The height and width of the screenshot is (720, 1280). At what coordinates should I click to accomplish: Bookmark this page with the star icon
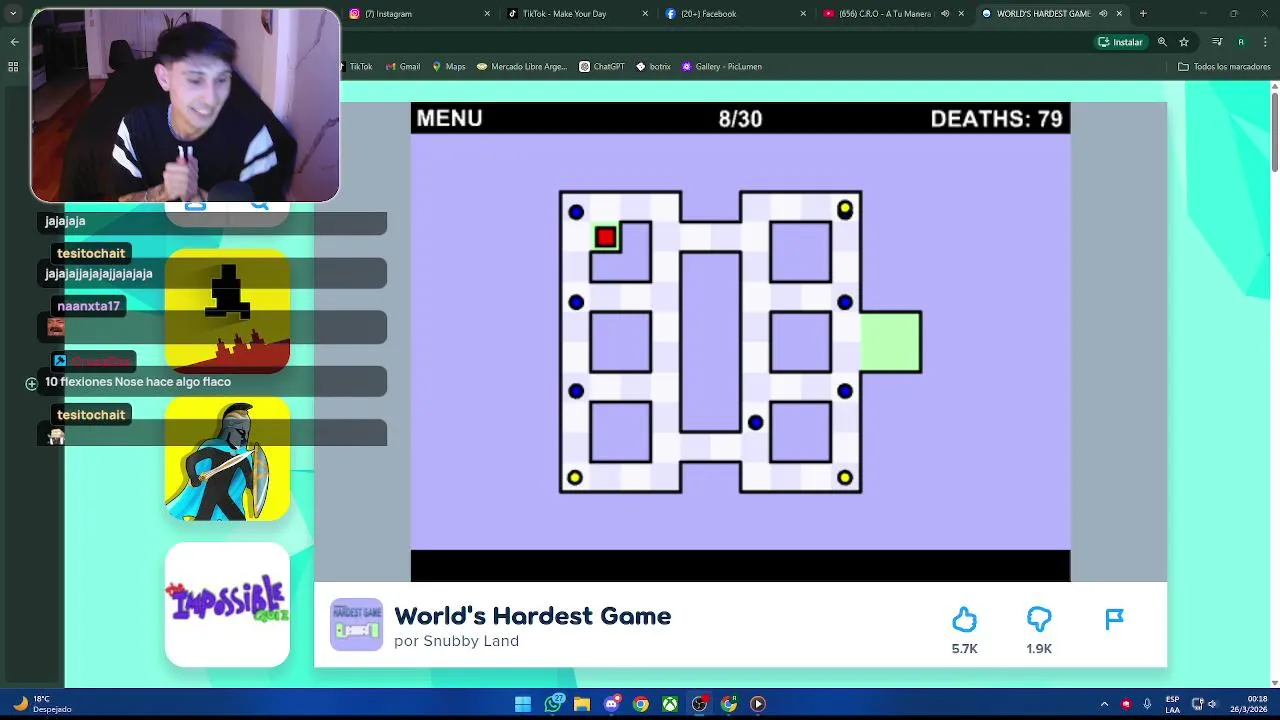(x=1184, y=42)
